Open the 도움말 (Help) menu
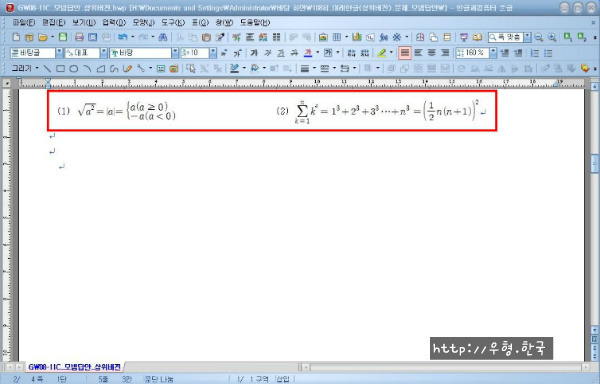Screen dimensions: 600x384 point(255,23)
